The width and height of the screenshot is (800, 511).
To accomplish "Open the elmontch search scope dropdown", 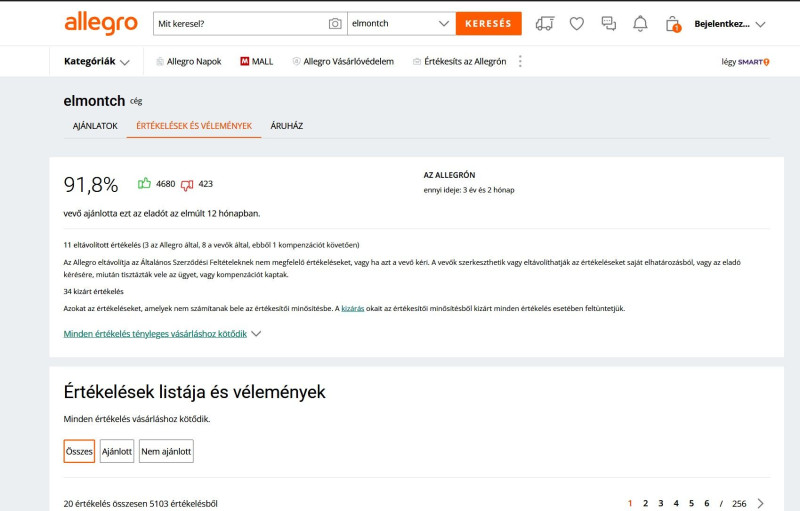I will 401,23.
